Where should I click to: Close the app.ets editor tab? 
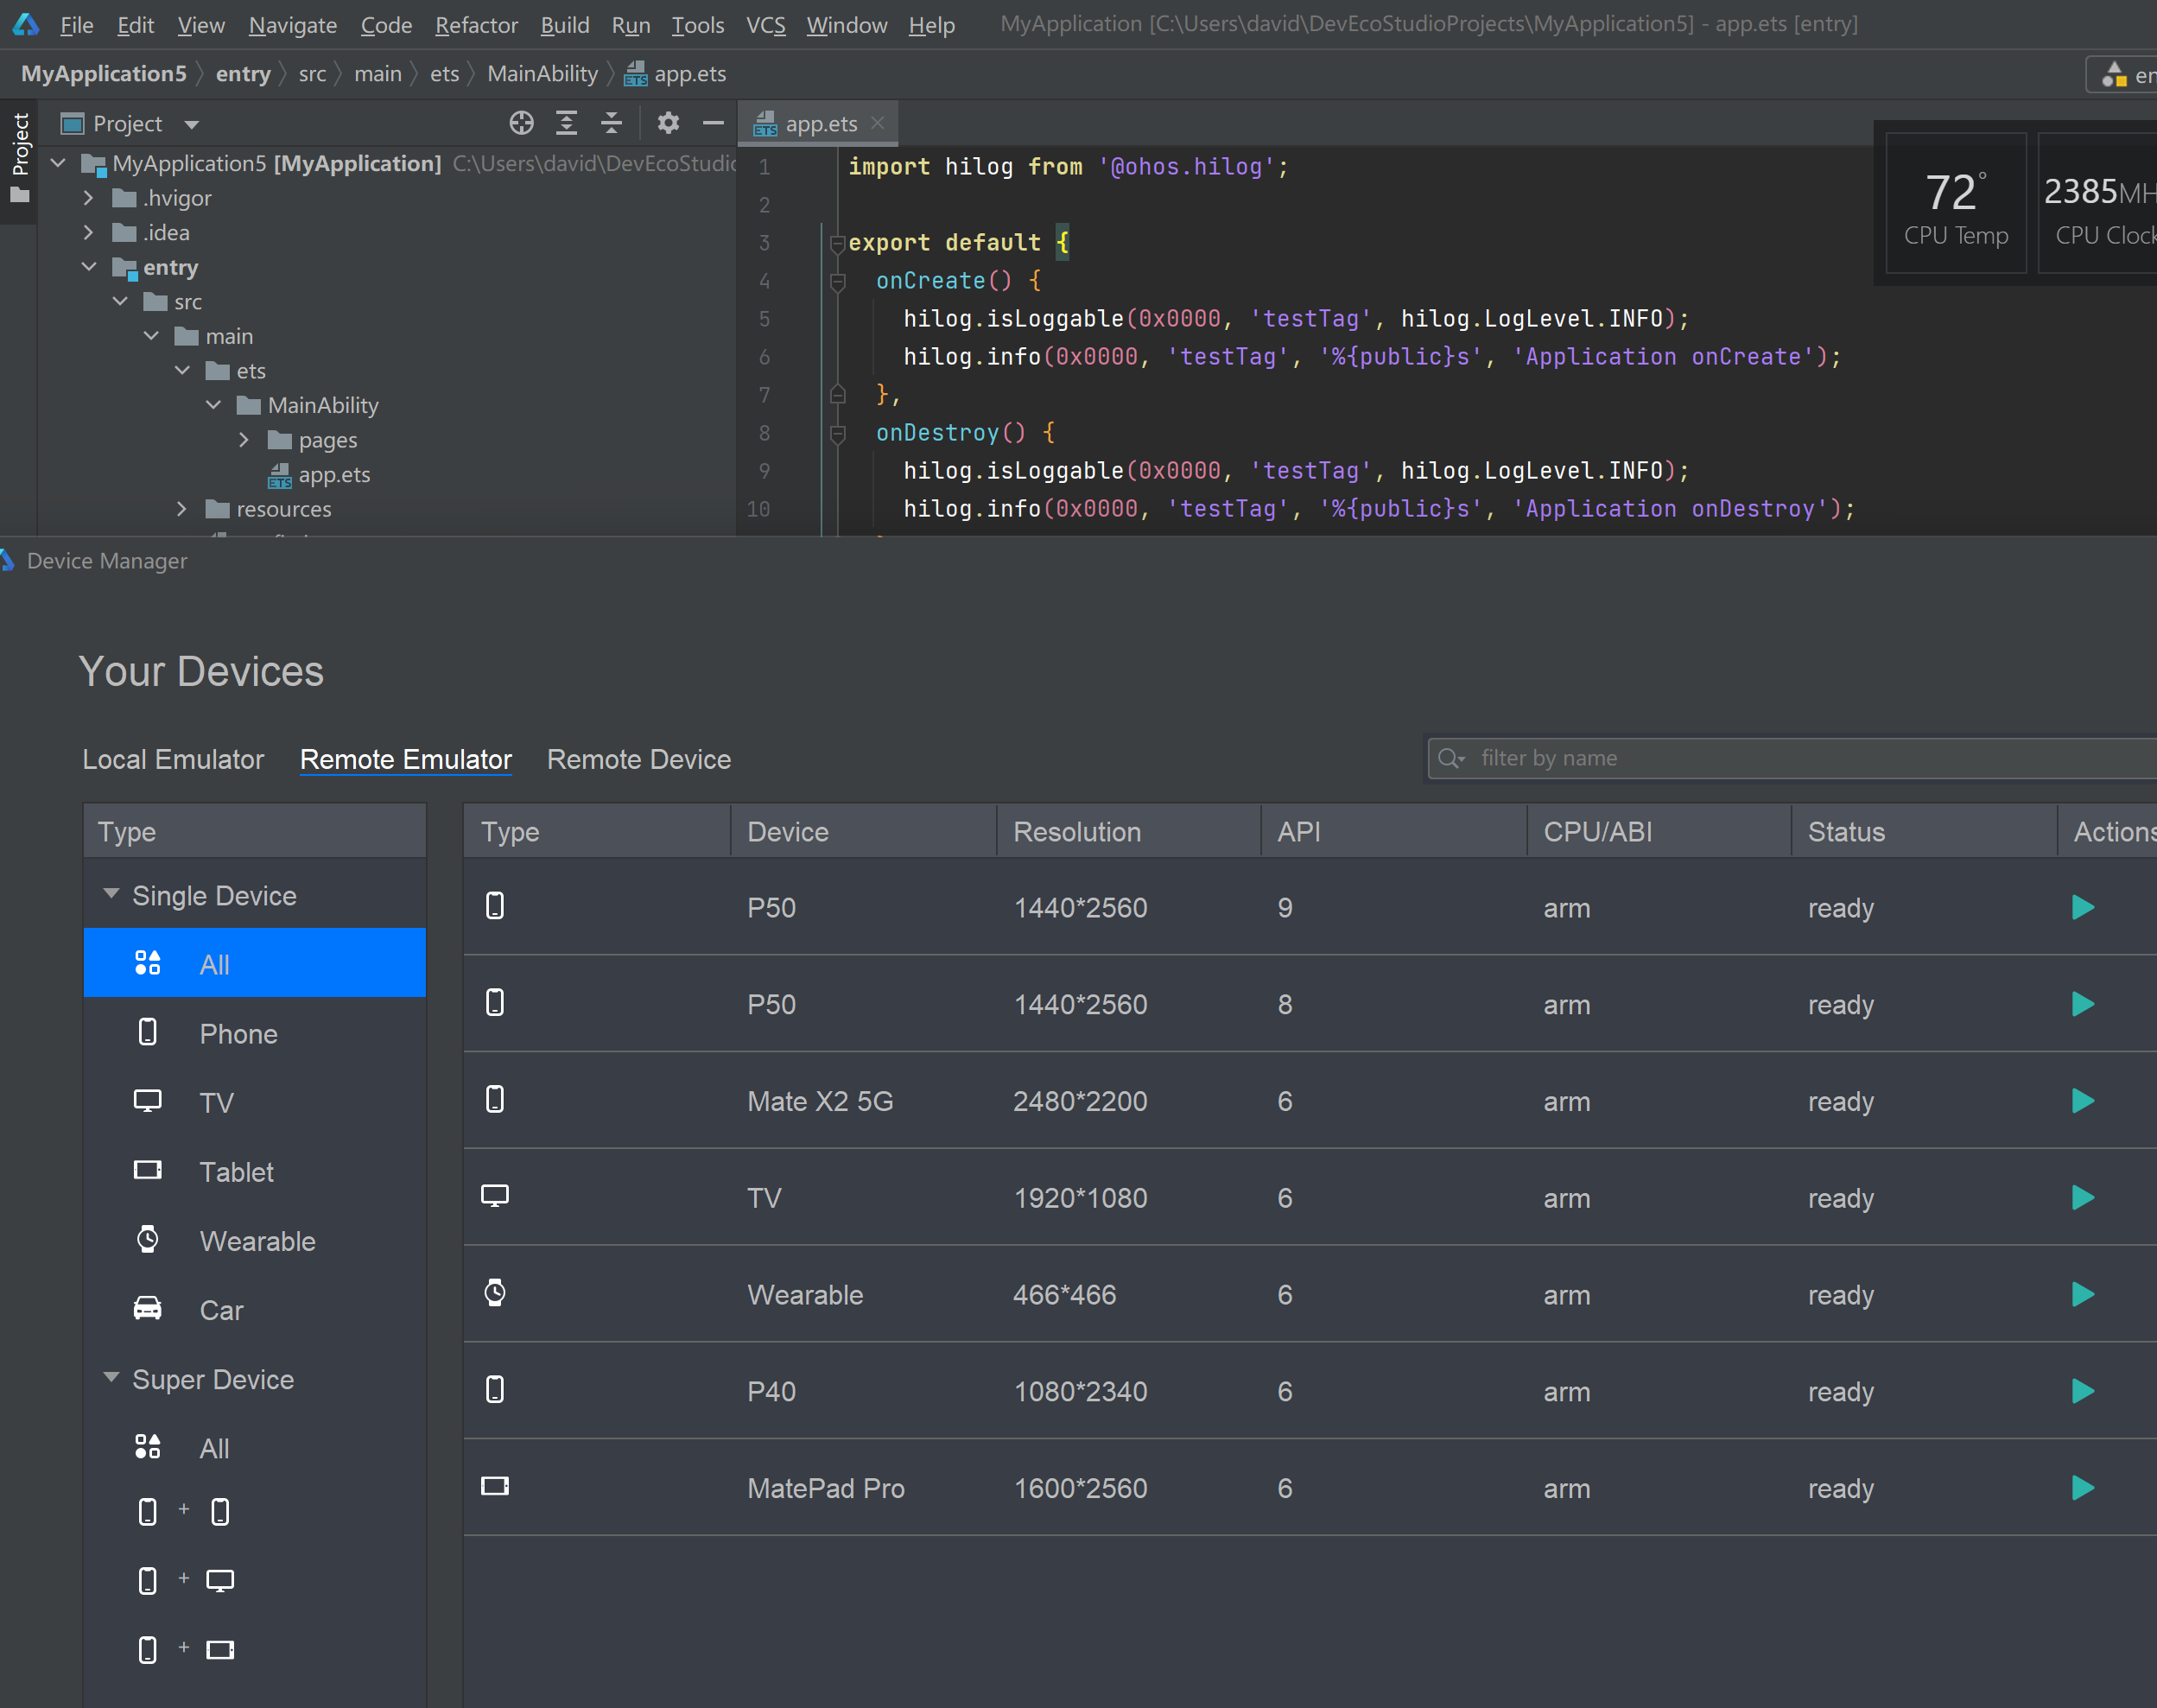[x=878, y=122]
